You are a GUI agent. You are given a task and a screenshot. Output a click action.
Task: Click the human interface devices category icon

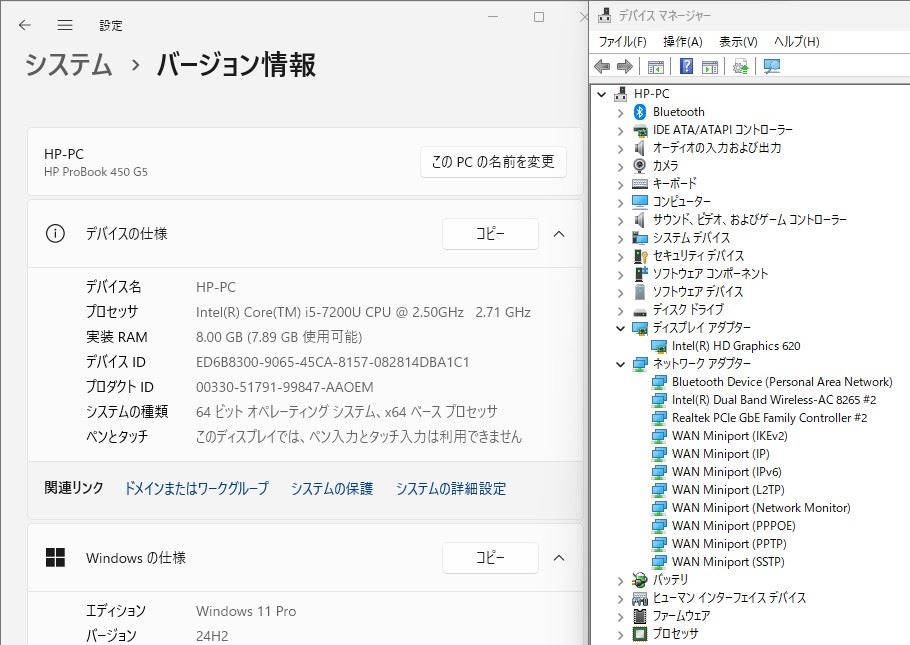640,597
